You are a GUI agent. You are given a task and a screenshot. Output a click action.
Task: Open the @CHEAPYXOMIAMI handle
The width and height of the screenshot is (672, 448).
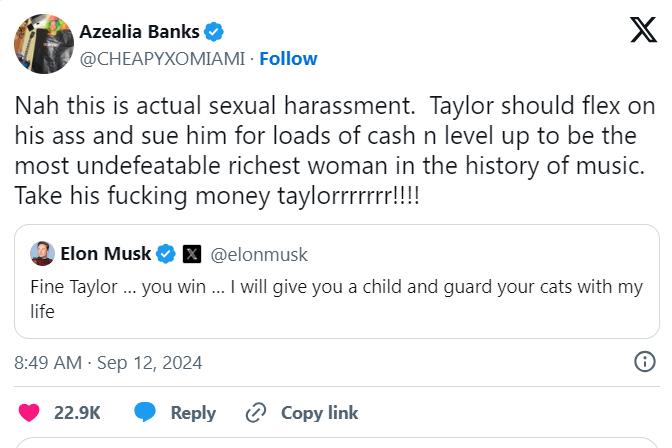(x=162, y=59)
